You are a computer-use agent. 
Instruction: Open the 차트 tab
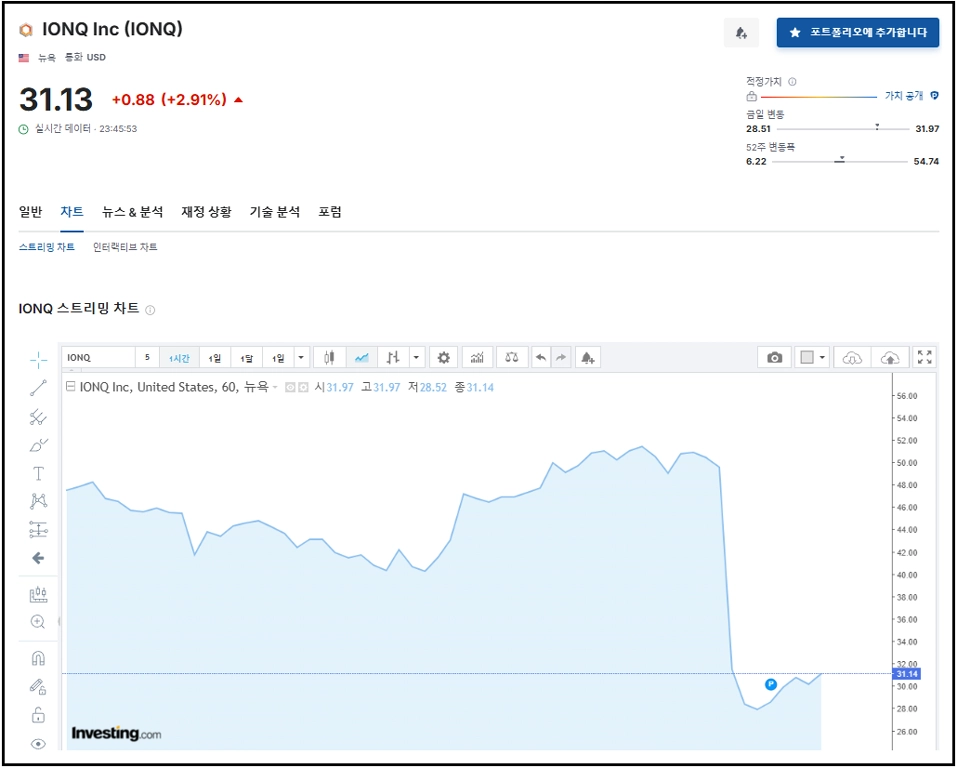click(72, 212)
